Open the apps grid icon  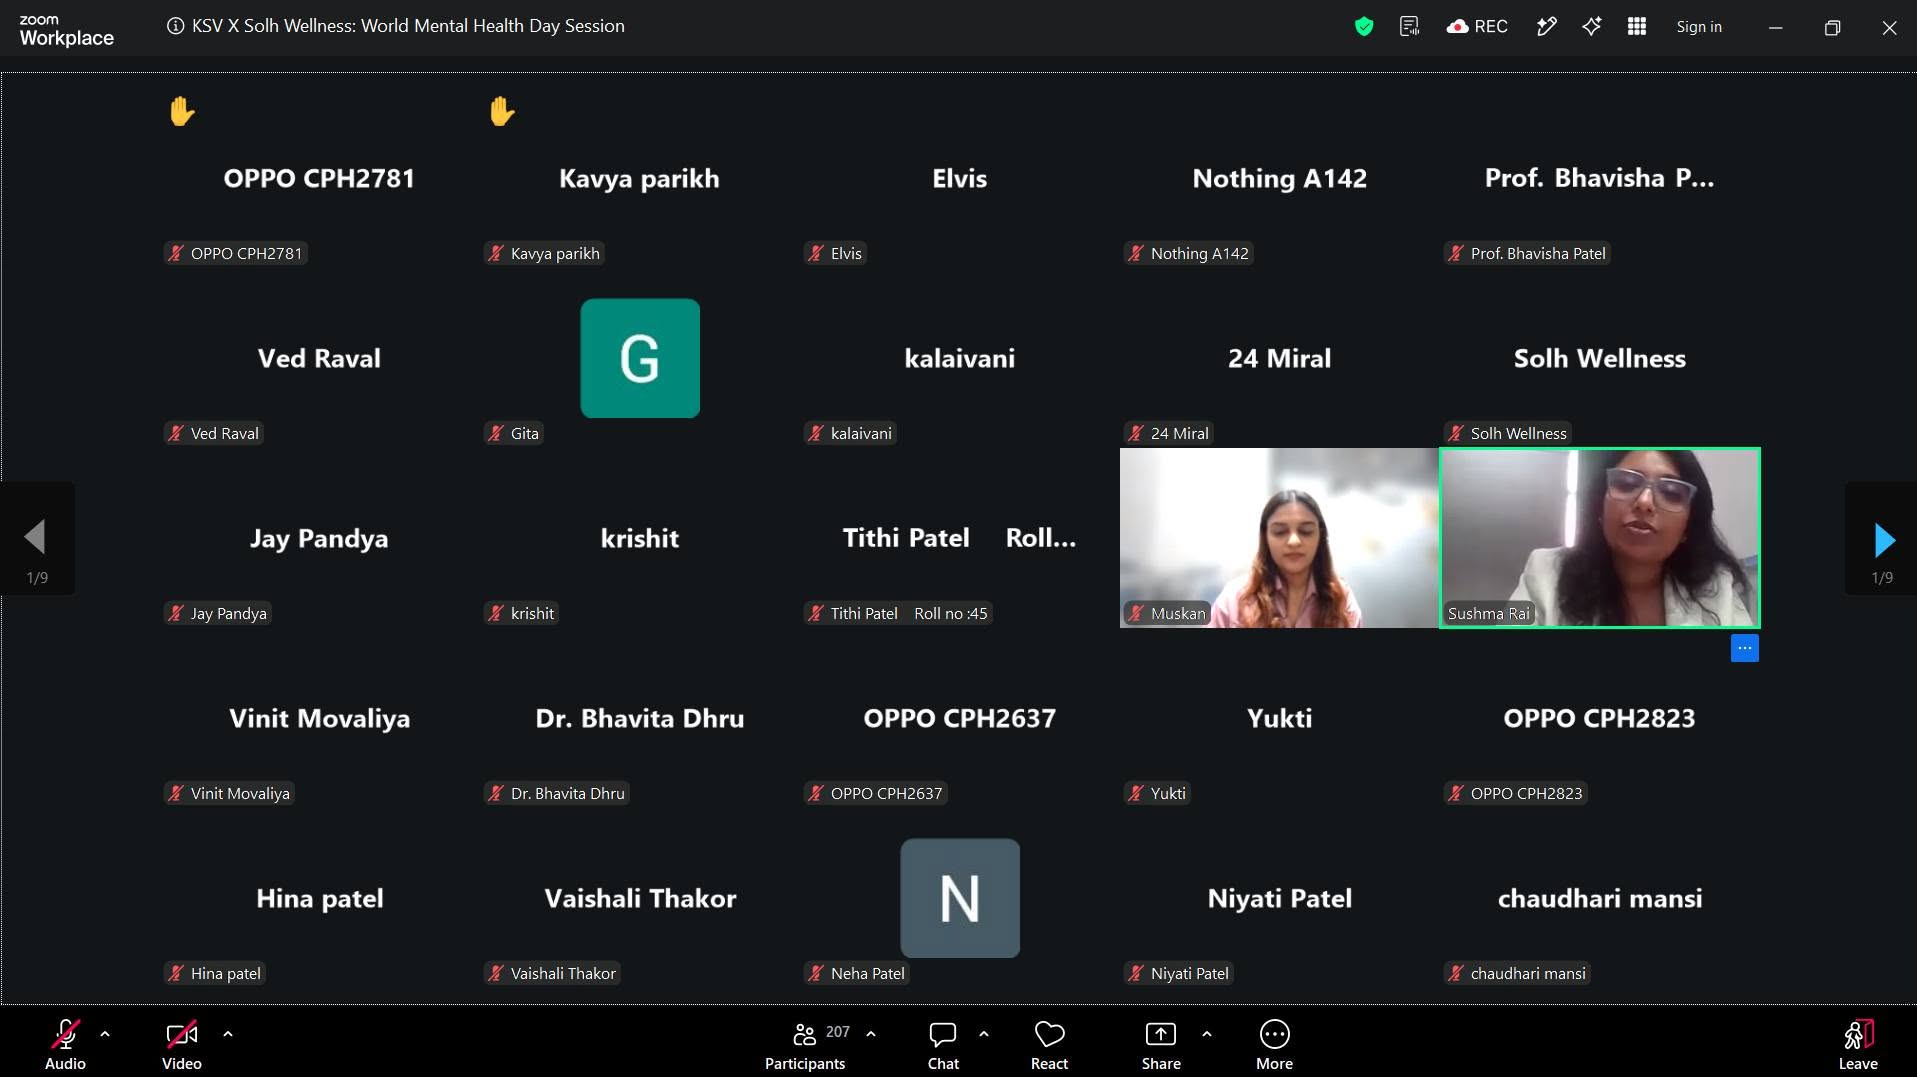click(x=1637, y=27)
